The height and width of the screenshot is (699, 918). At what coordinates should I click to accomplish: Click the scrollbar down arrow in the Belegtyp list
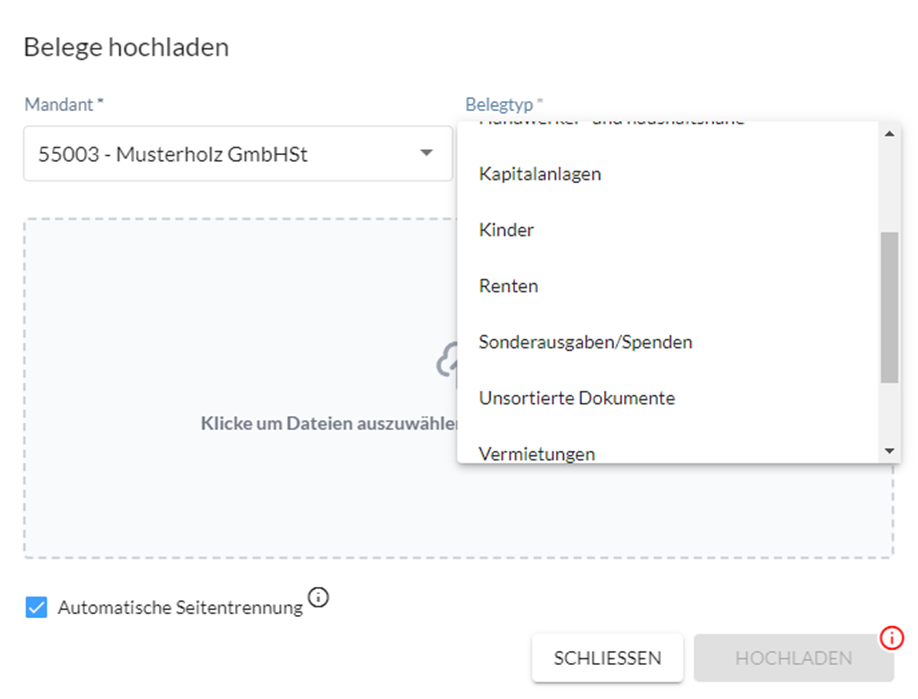[x=889, y=451]
